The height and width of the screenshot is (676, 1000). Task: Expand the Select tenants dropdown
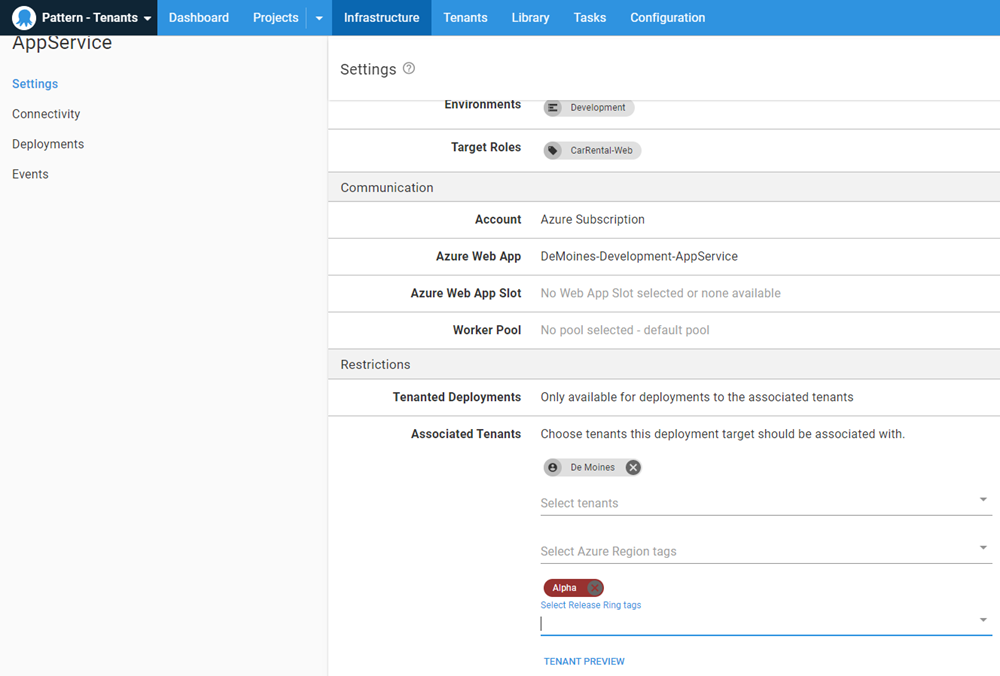pos(983,500)
